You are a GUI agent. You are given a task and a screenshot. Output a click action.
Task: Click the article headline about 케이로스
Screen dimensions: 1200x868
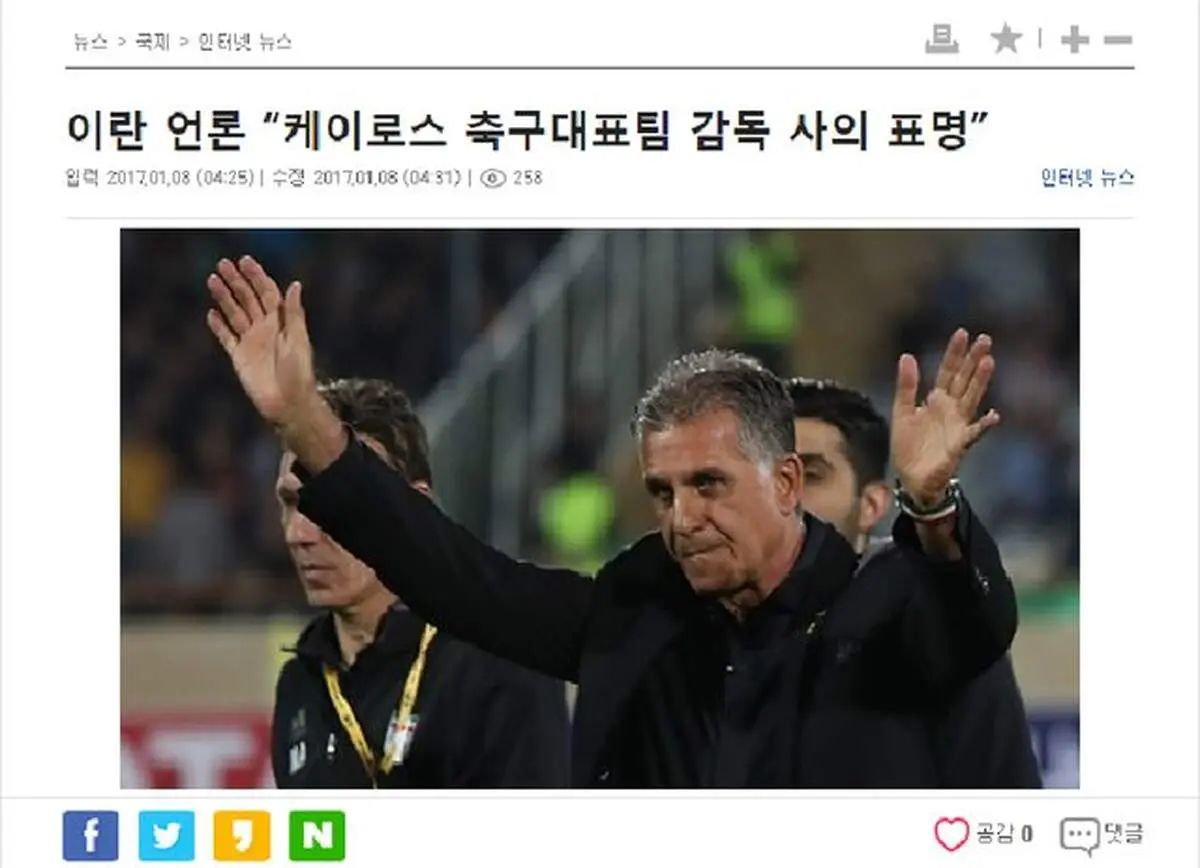(527, 129)
